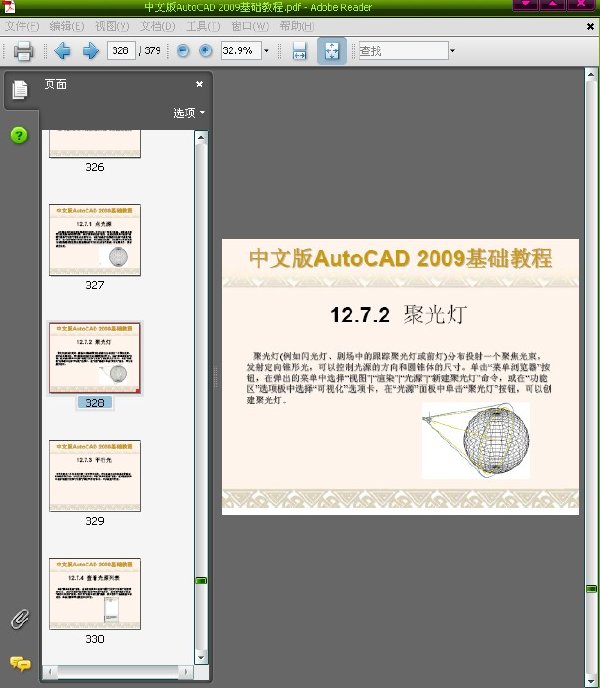Click the Print icon in toolbar
Viewport: 600px width, 688px height.
coord(23,51)
